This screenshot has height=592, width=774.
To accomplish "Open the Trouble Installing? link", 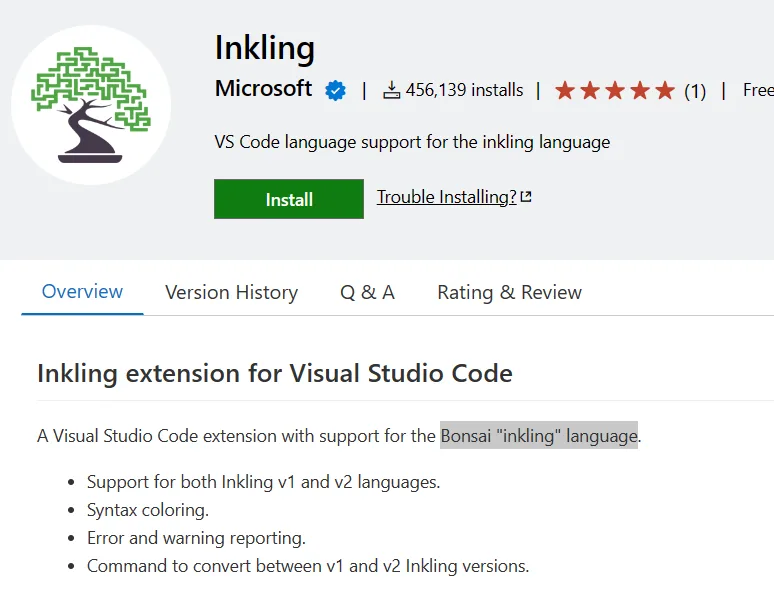I will click(x=446, y=197).
